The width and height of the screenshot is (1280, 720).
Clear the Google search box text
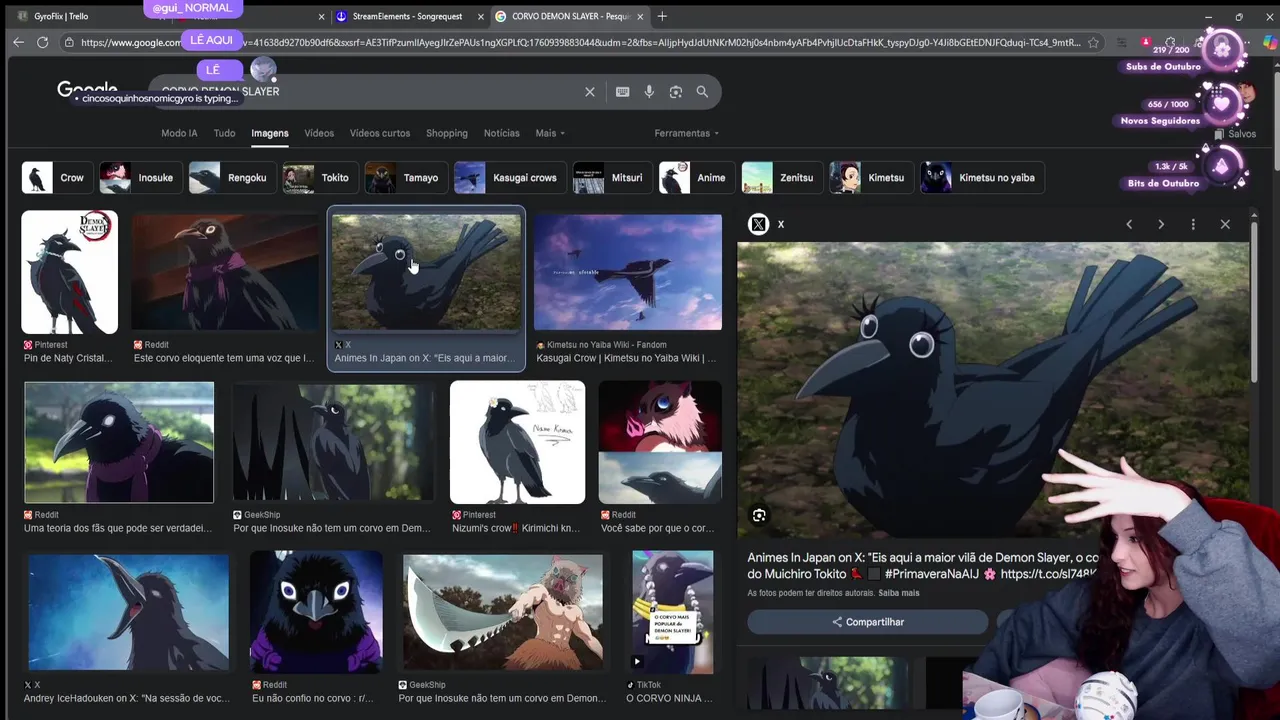coord(590,92)
